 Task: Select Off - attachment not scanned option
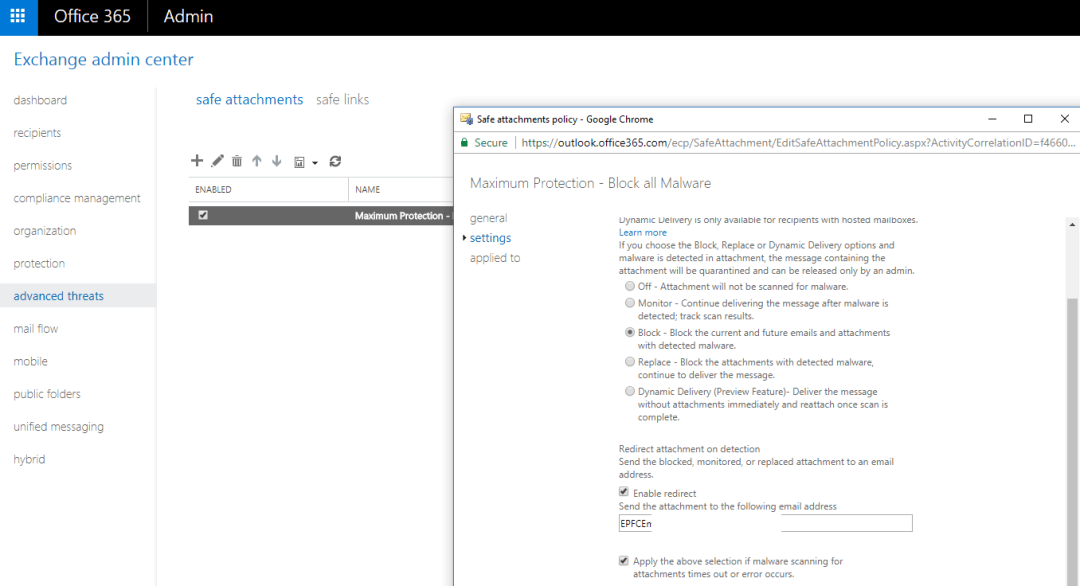coord(630,286)
